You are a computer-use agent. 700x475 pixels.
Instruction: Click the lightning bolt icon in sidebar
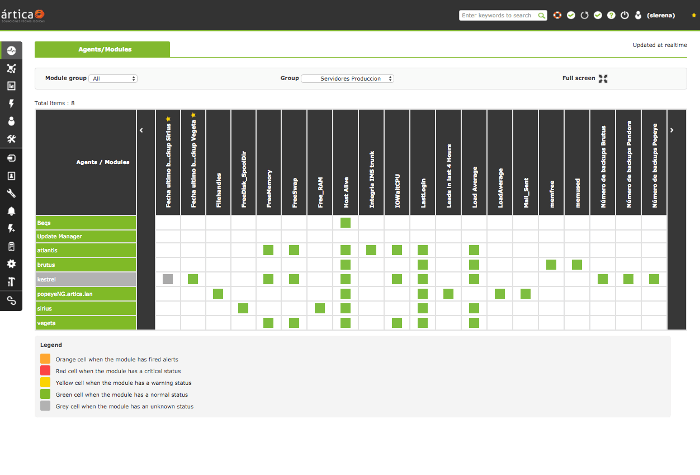(x=11, y=103)
